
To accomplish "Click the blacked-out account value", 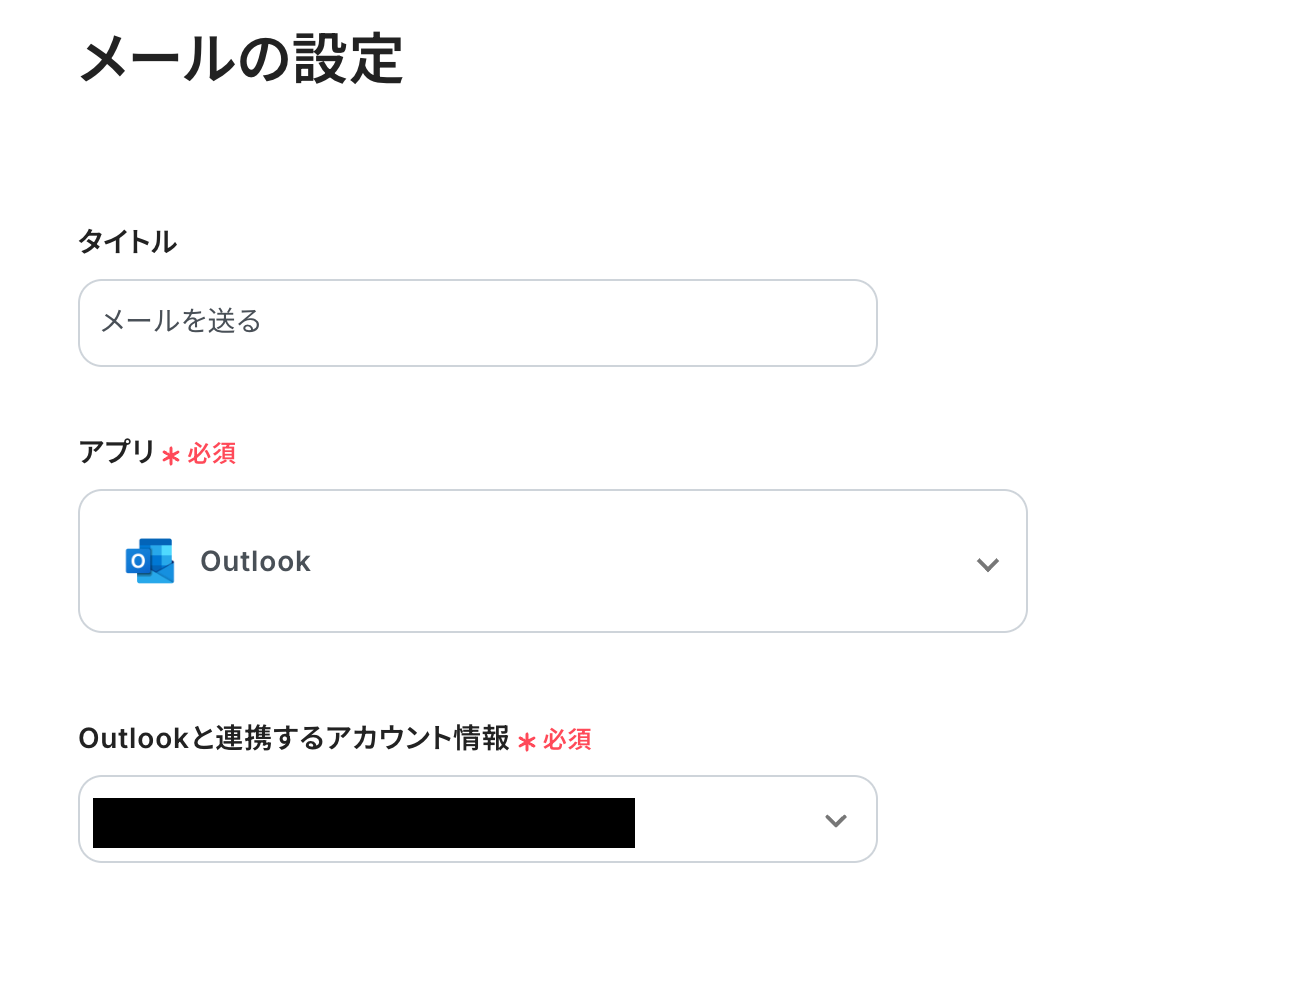I will coord(363,822).
